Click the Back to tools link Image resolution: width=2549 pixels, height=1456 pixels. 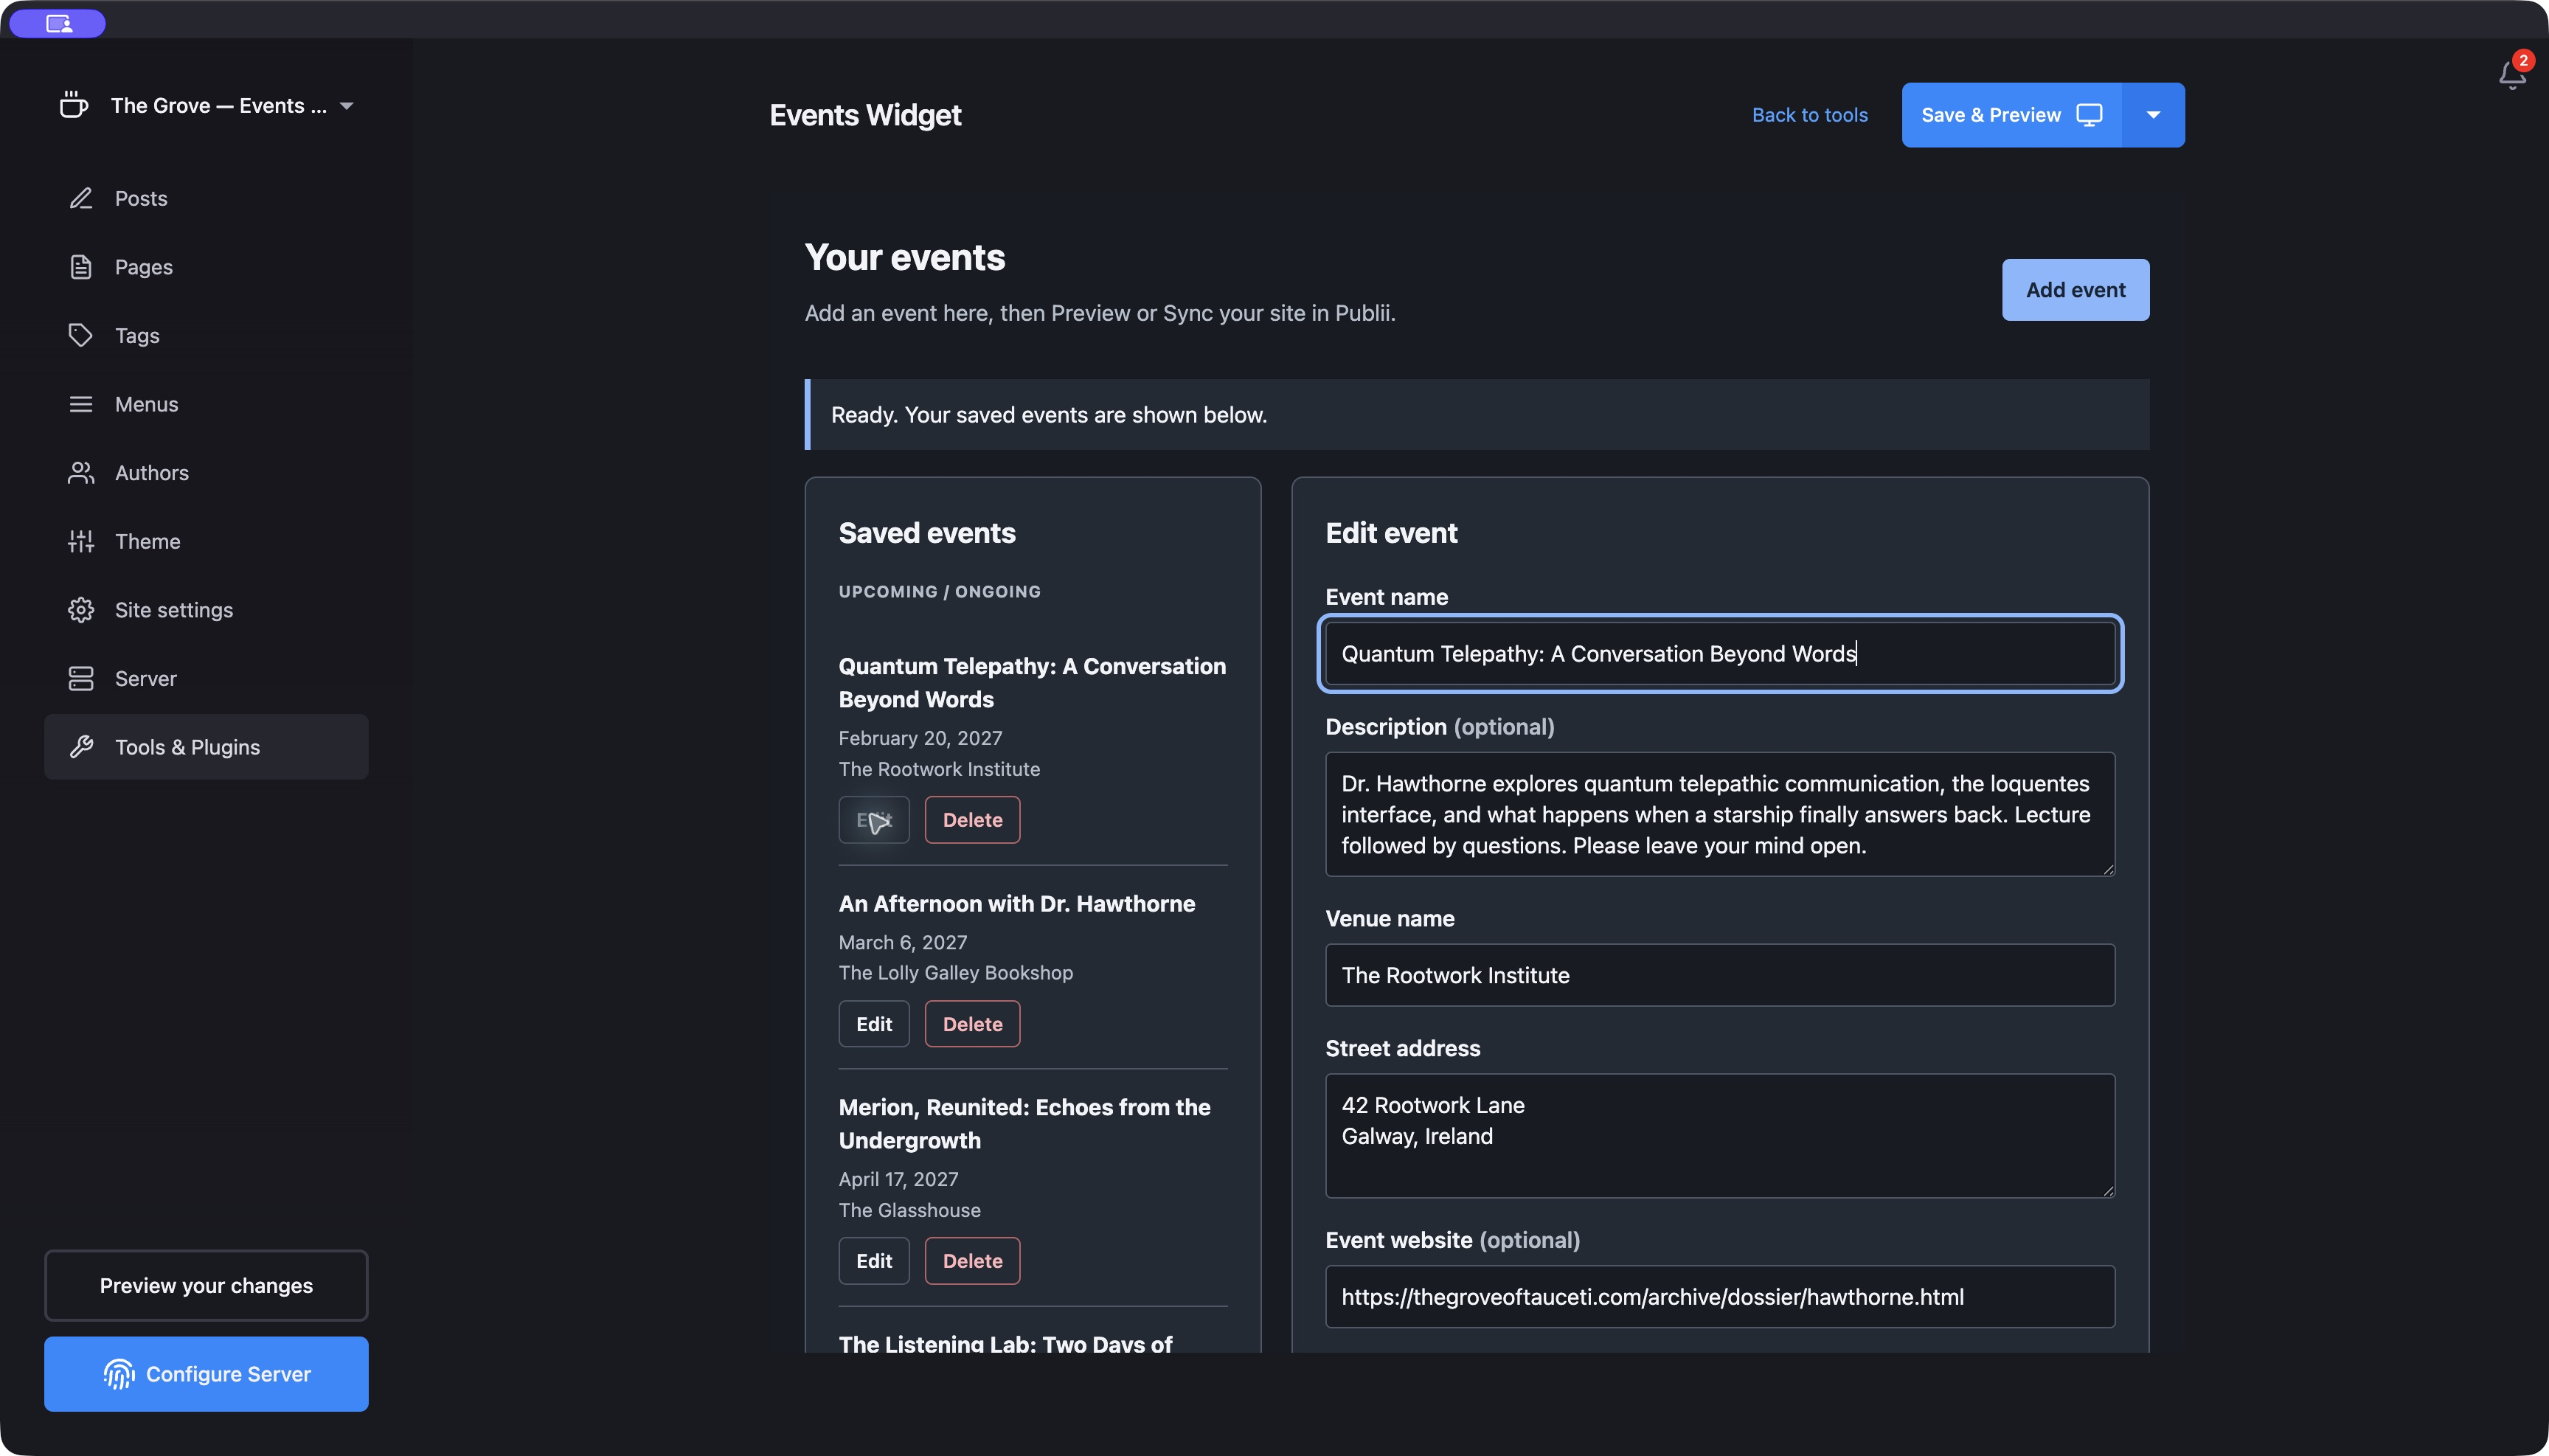1809,115
